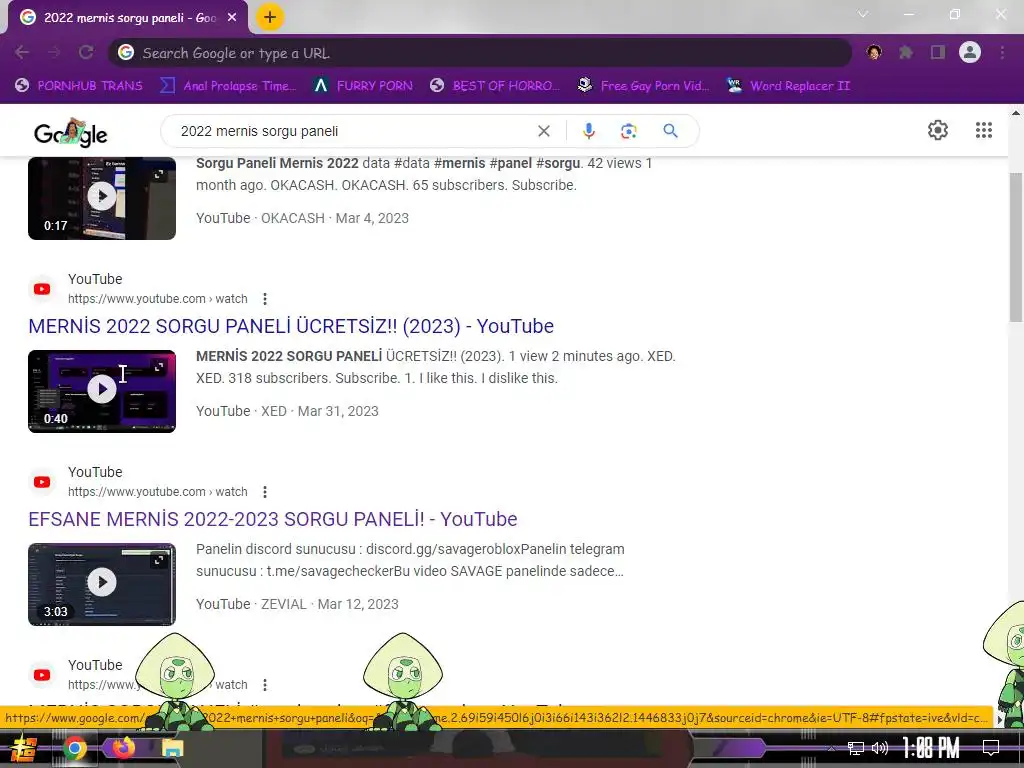This screenshot has height=768, width=1024.
Task: Start voice search with the microphone
Action: pos(588,131)
